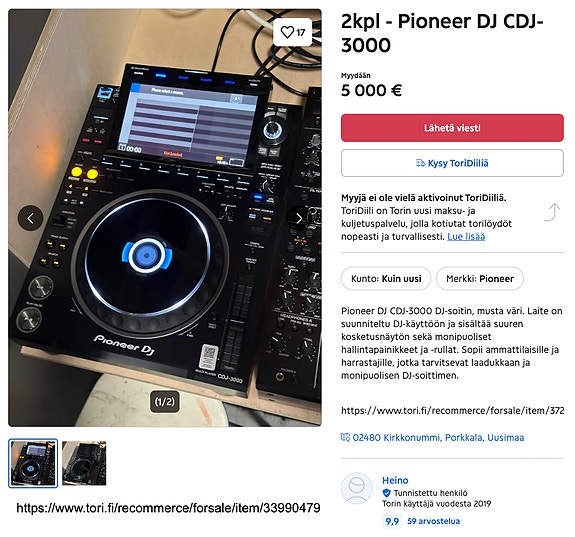This screenshot has height=537, width=575.
Task: Click the image counter (1/2) badge
Action: point(165,402)
